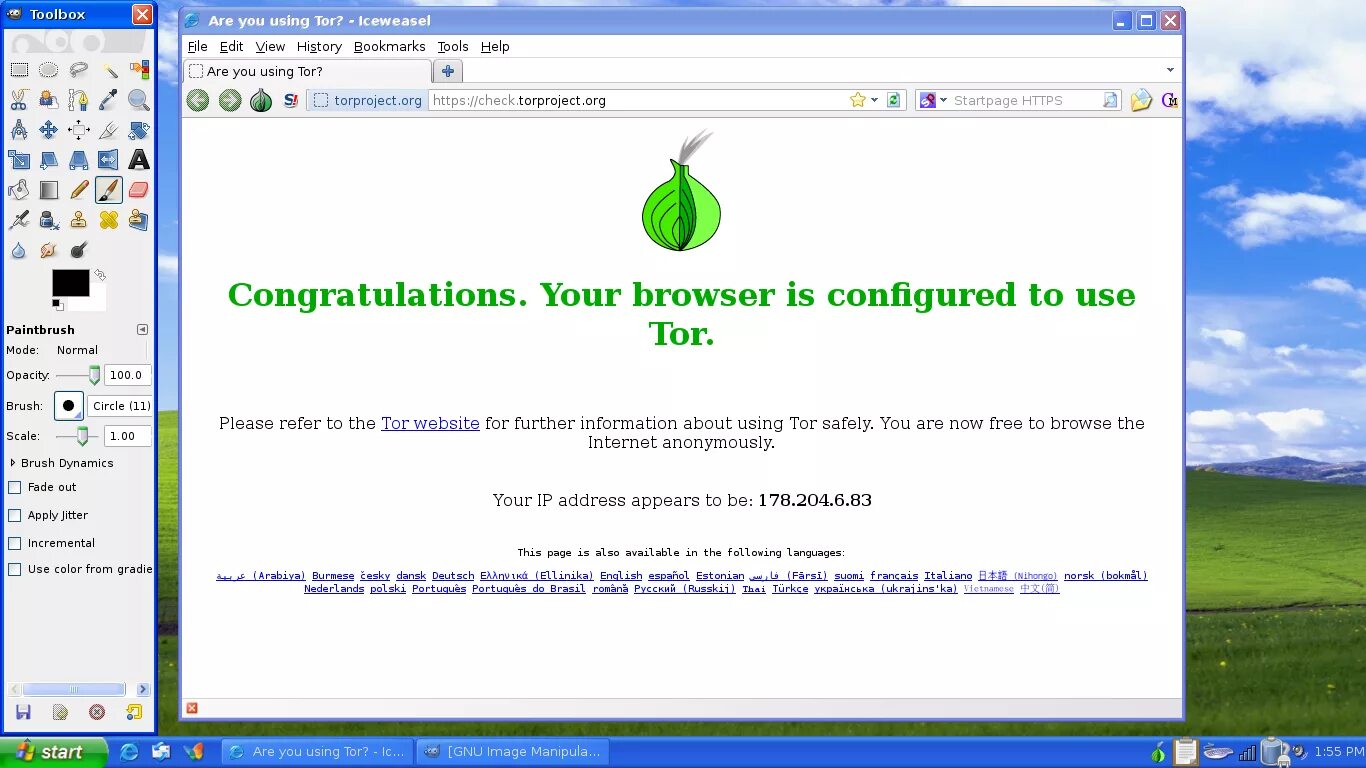Open the paintbrush Mode dropdown
This screenshot has width=1366, height=768.
click(98, 350)
